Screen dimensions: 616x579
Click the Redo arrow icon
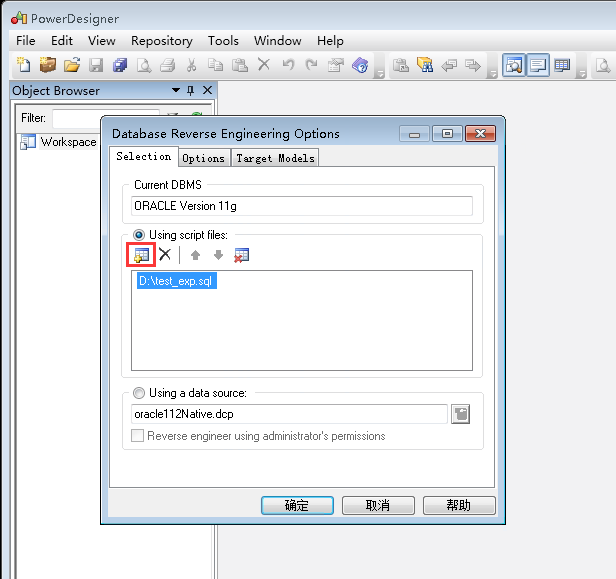(312, 64)
